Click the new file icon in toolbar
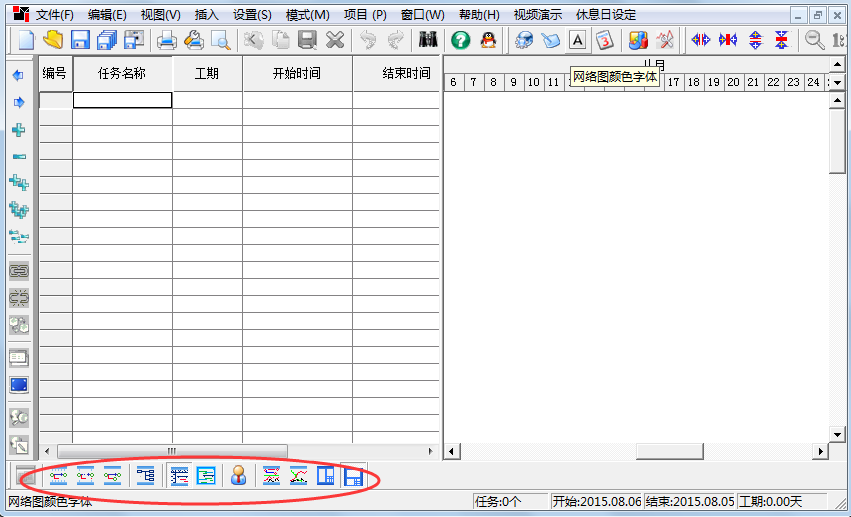Screen dimensions: 851x517 click(x=27, y=40)
